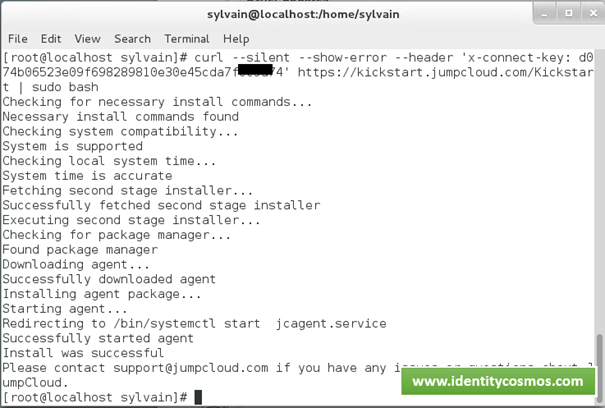Click the www.identitycosmos.com green banner
Image resolution: width=605 pixels, height=408 pixels.
pos(498,381)
